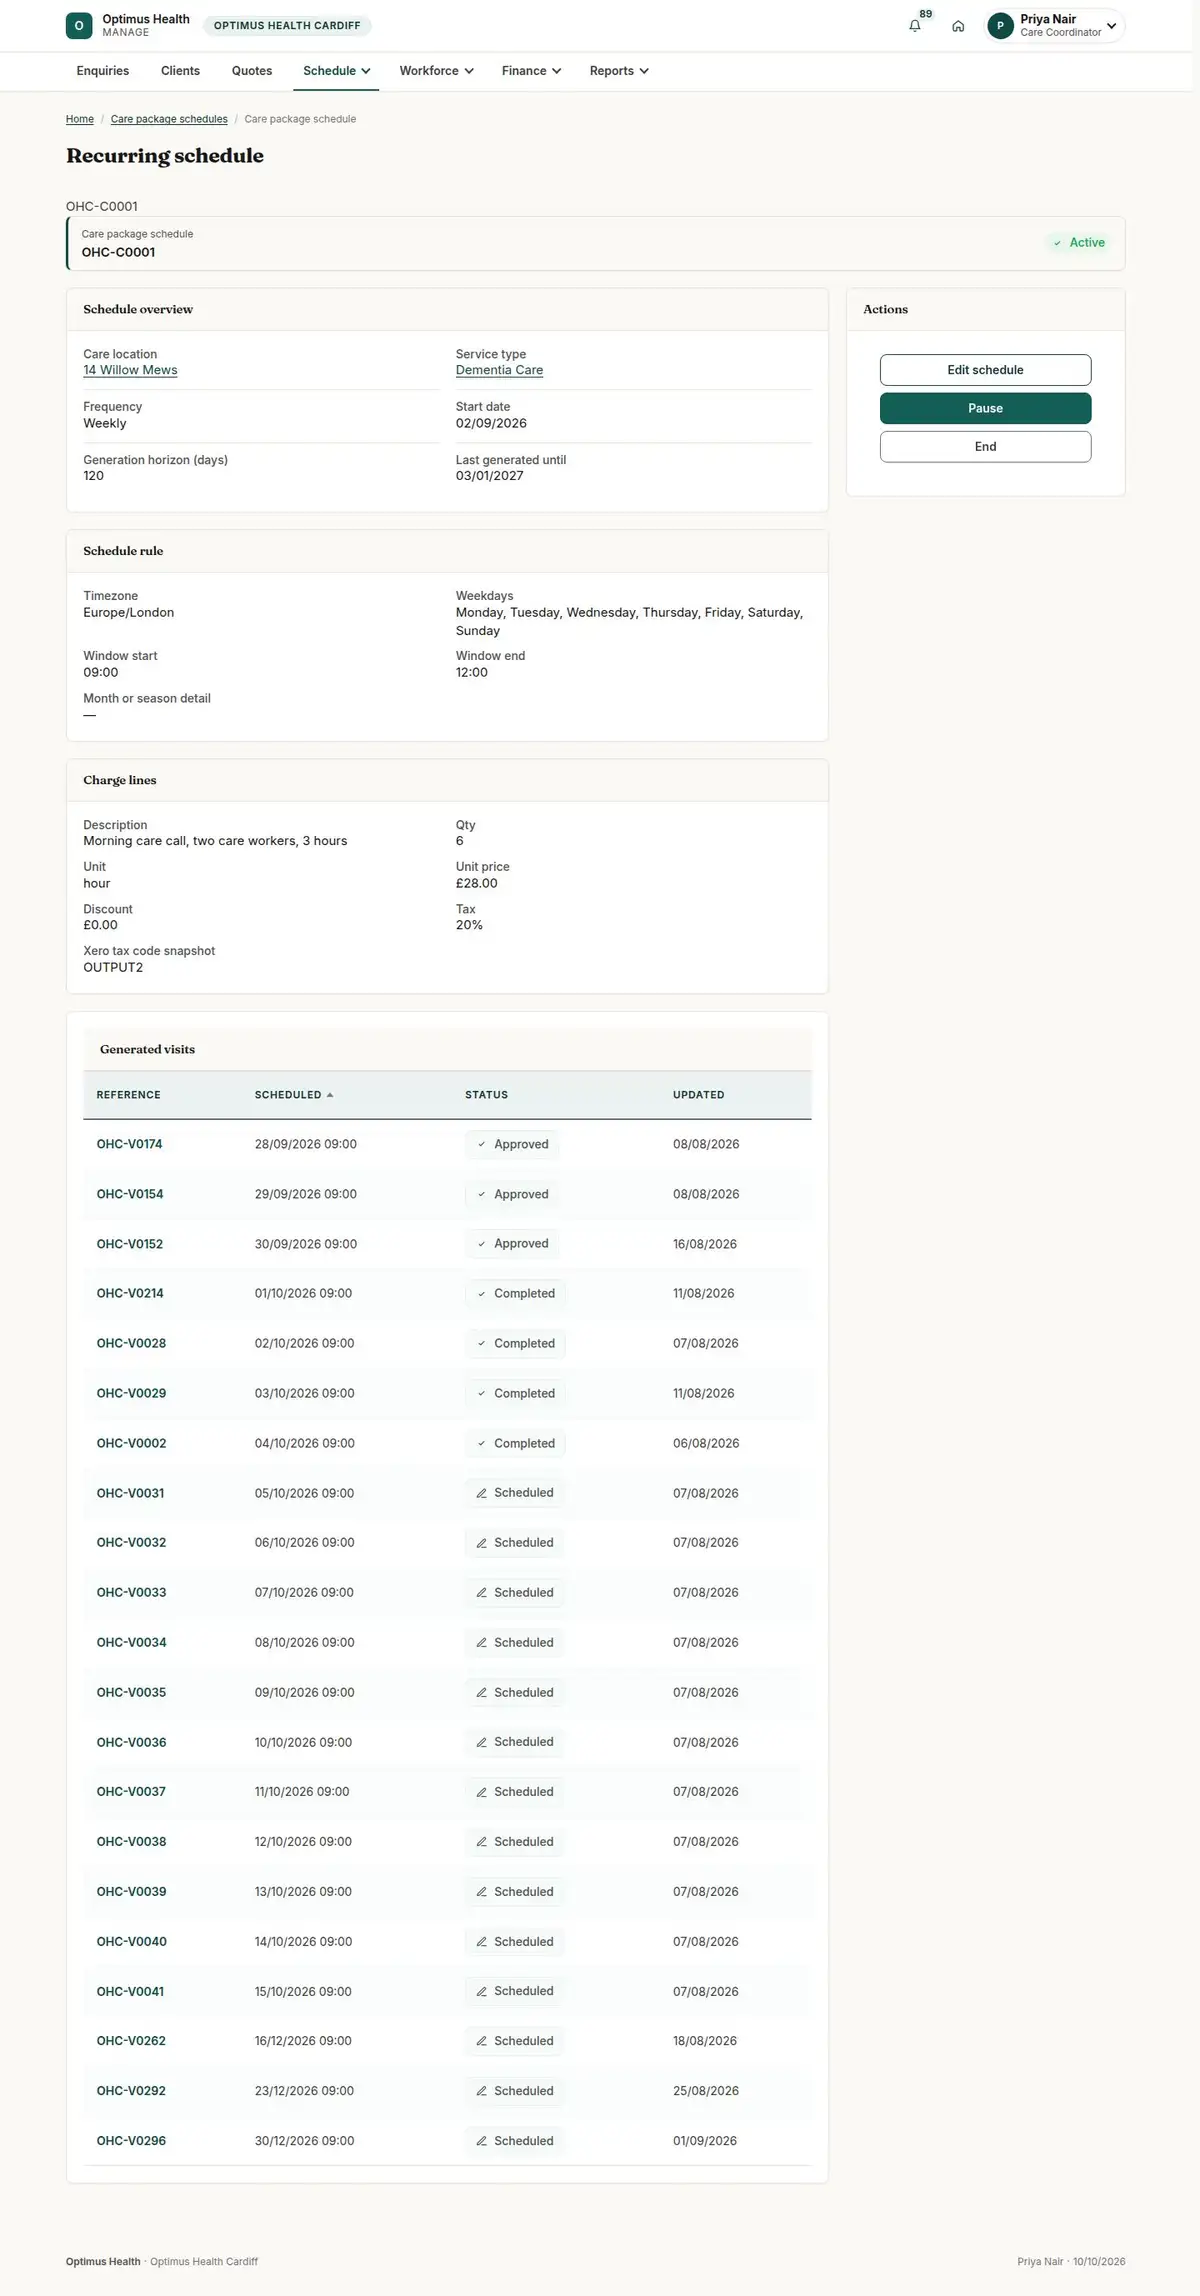
Task: Open visit OHC-V0002
Action: pos(131,1443)
